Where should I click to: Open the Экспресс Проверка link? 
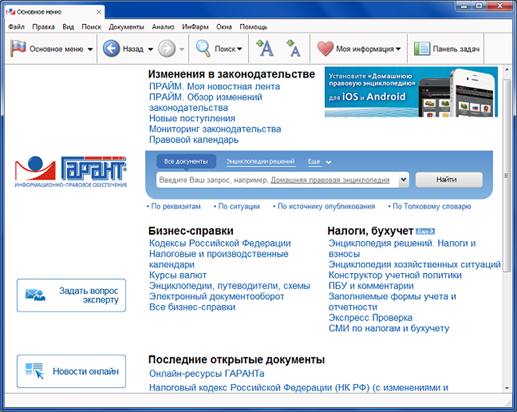370,317
